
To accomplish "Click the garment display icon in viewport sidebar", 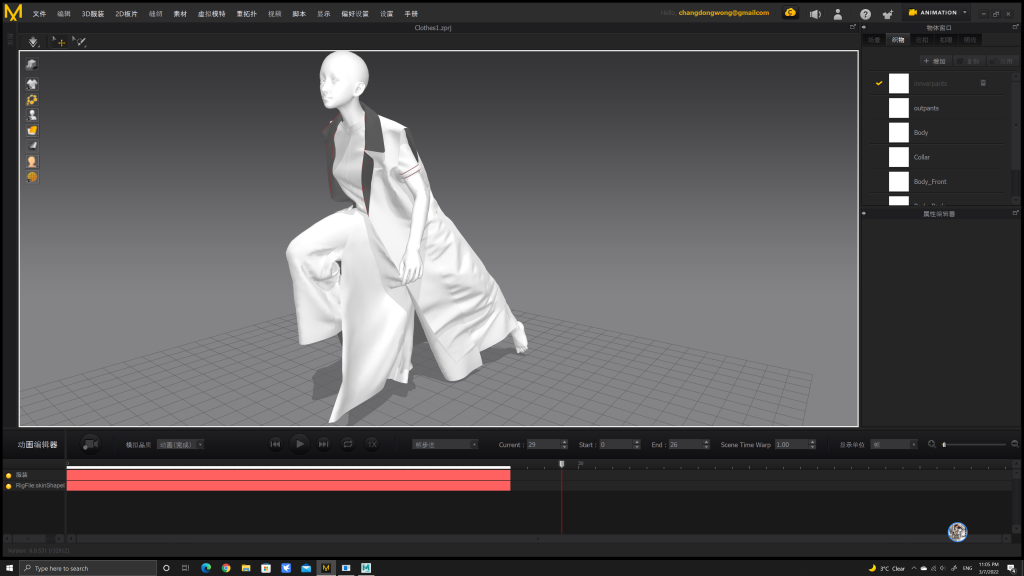I will click(32, 85).
